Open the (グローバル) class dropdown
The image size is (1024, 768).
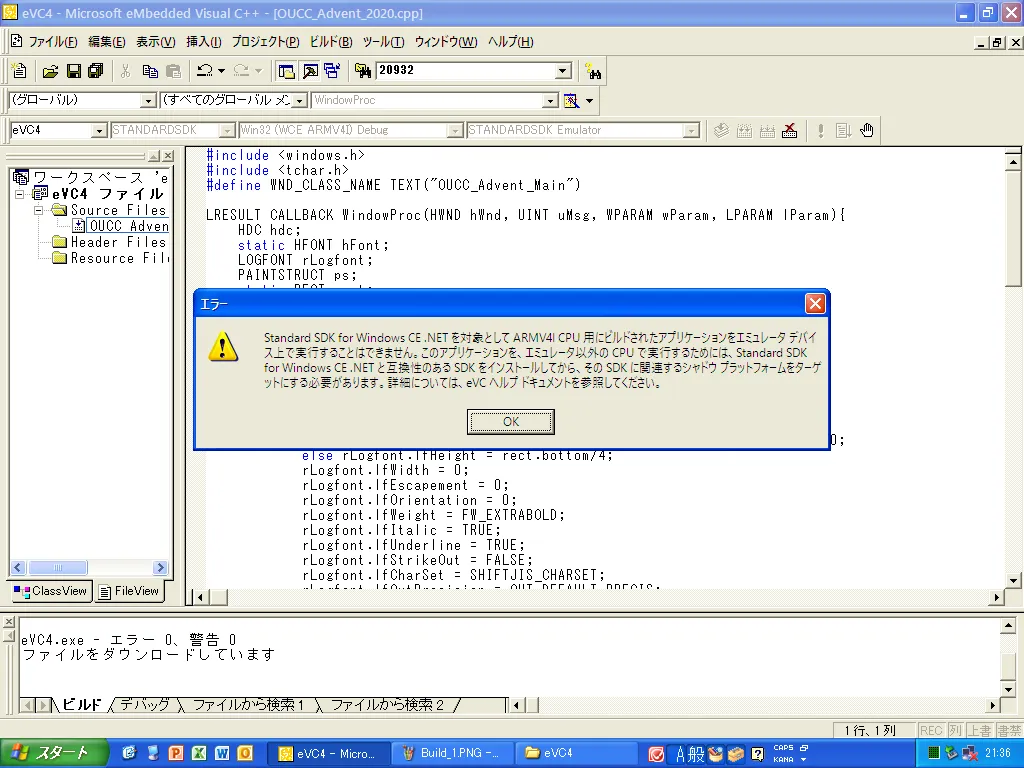[x=148, y=101]
